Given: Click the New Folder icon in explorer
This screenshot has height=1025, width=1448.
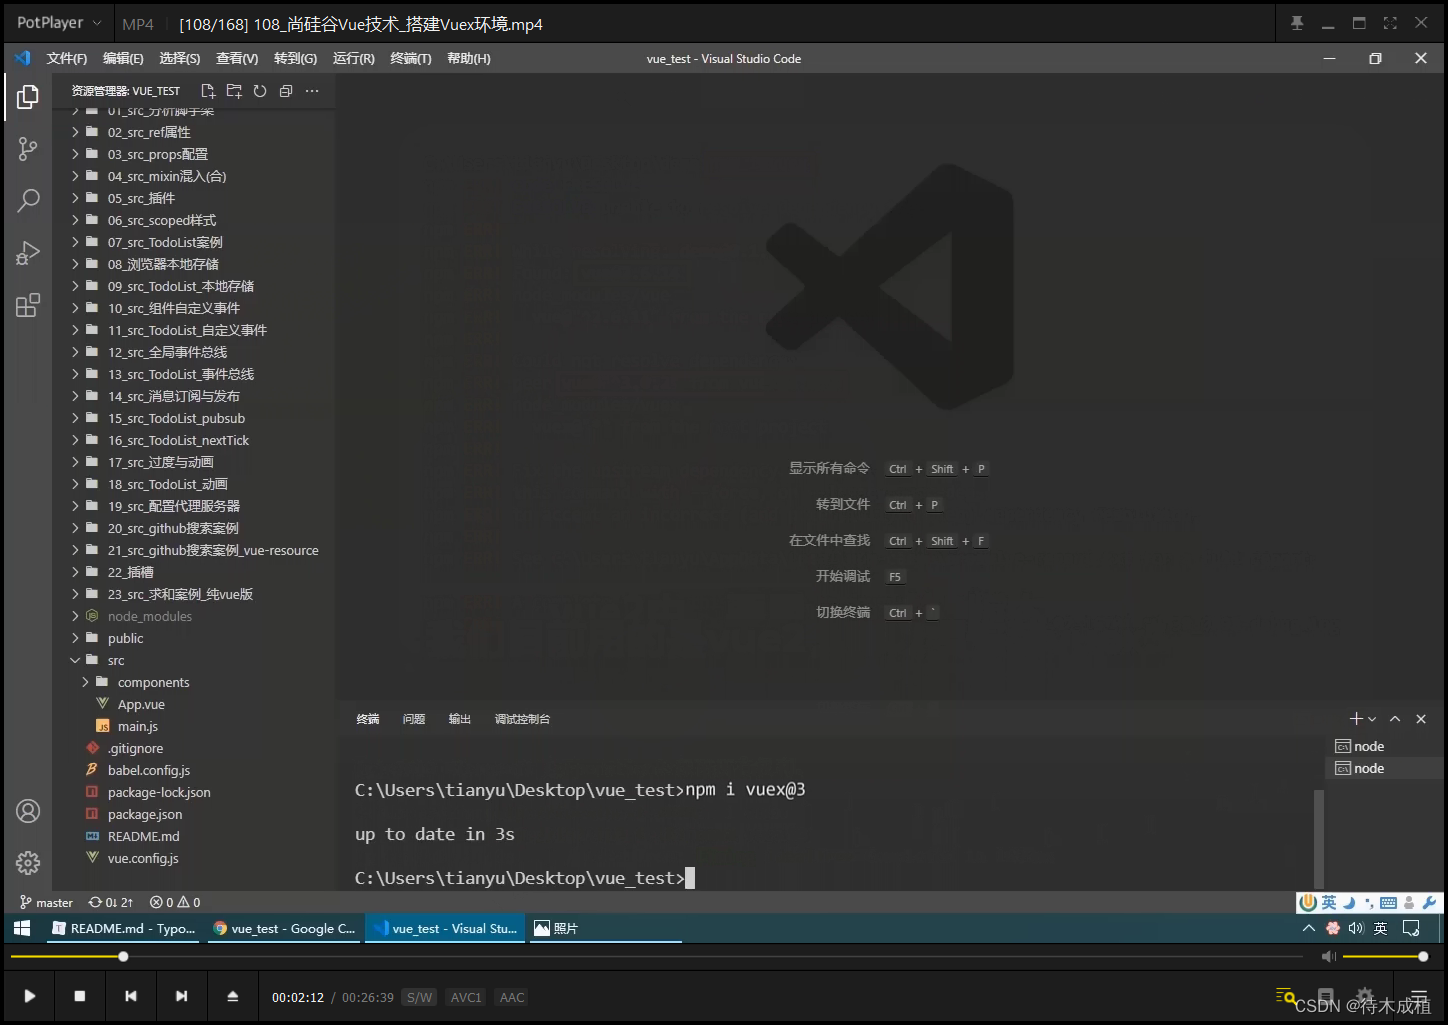Looking at the screenshot, I should pos(234,91).
